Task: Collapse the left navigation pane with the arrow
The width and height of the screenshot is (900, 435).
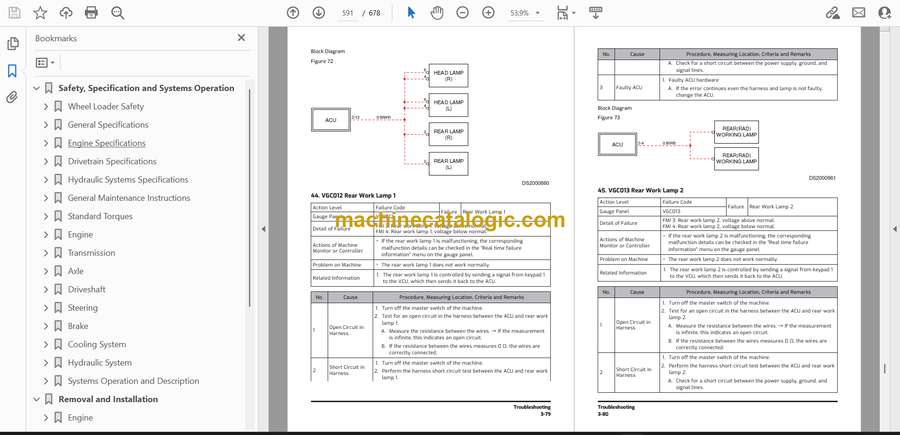Action: [263, 229]
